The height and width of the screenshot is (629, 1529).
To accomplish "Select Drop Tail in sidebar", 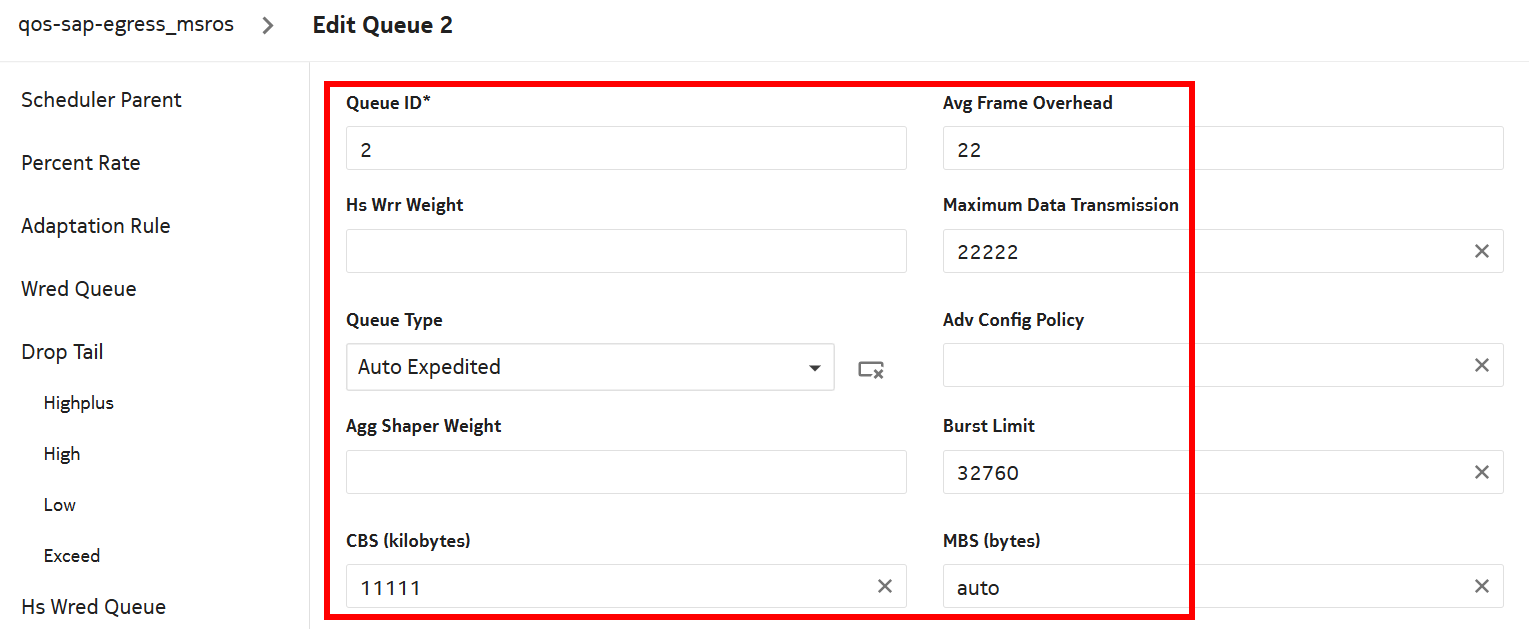I will point(62,352).
